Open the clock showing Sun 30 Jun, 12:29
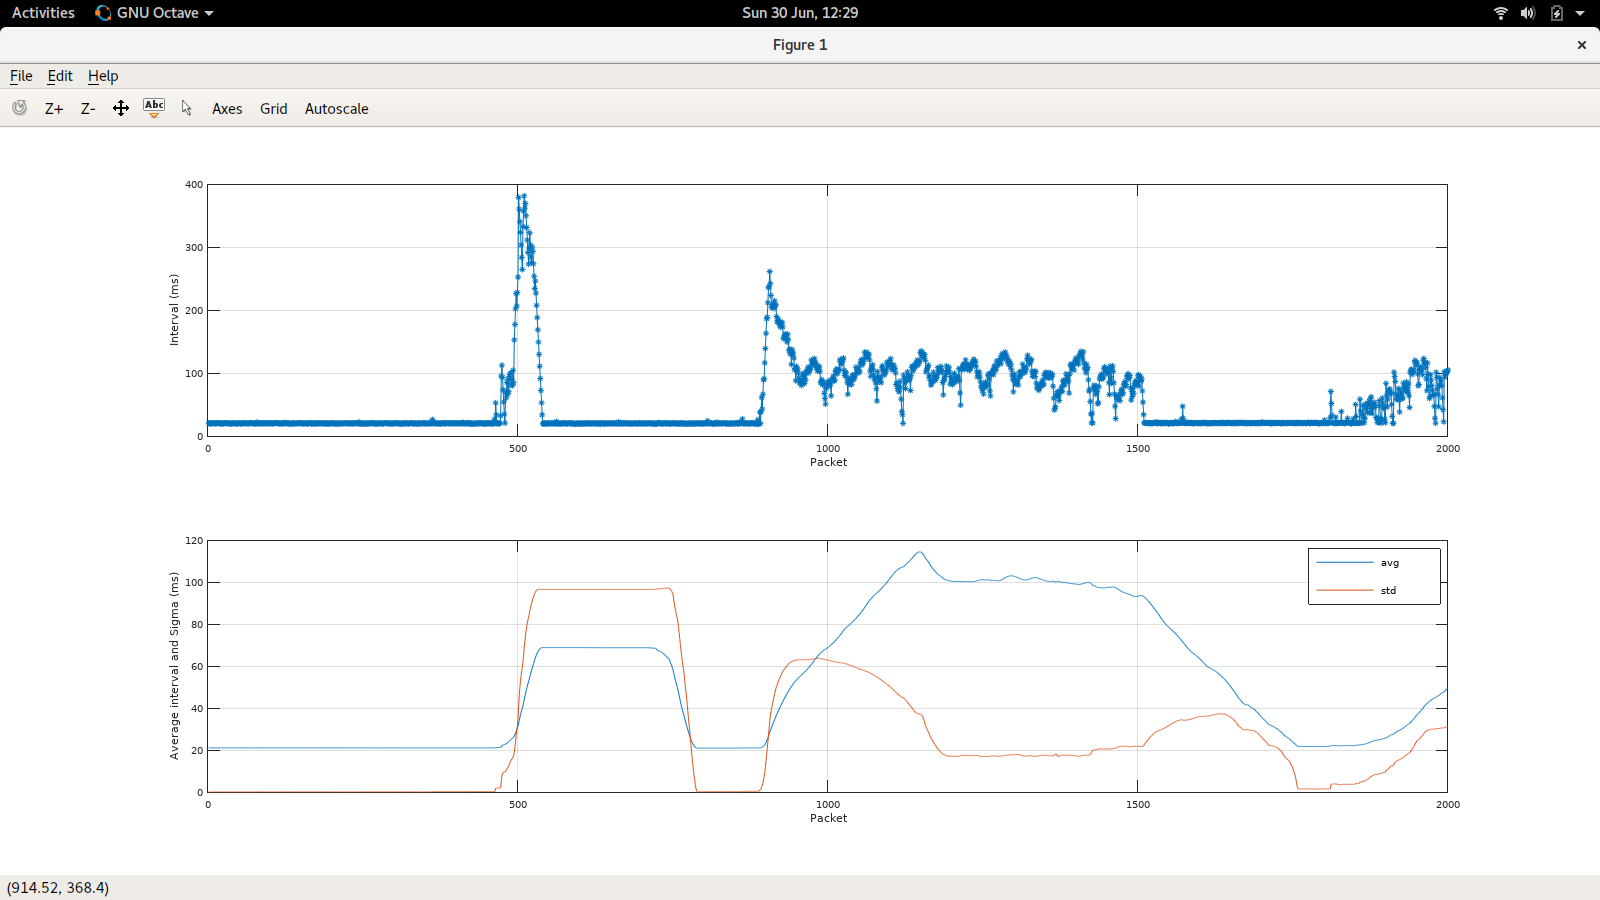This screenshot has width=1600, height=900. tap(800, 13)
